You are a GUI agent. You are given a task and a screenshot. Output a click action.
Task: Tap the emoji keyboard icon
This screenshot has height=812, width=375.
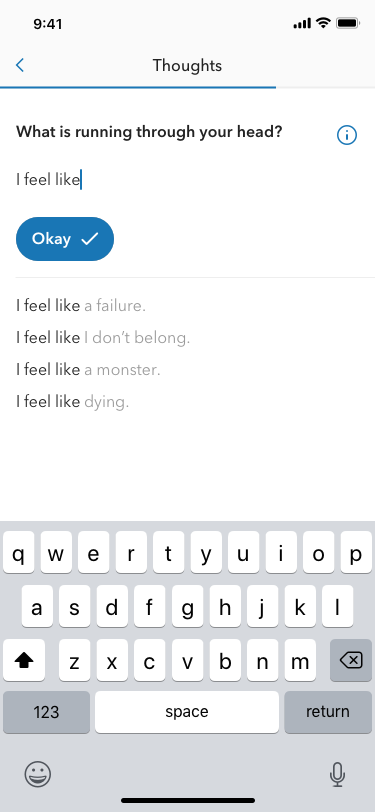(38, 775)
